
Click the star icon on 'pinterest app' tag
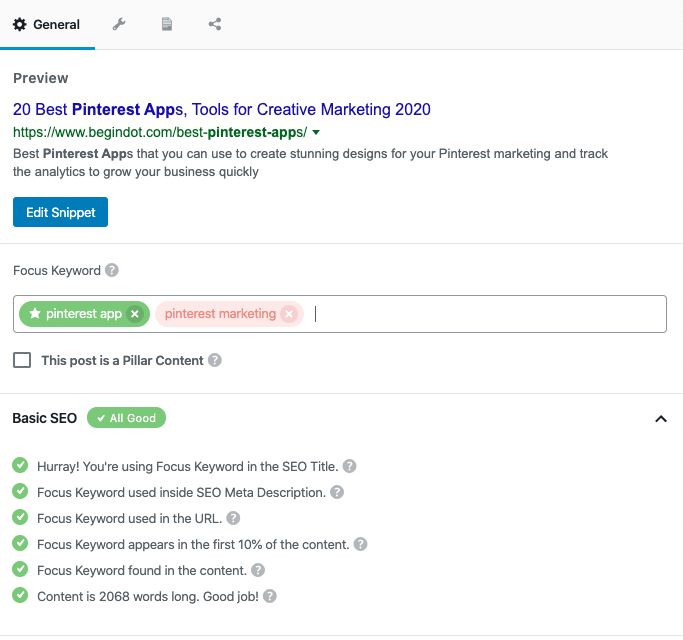pyautogui.click(x=35, y=313)
